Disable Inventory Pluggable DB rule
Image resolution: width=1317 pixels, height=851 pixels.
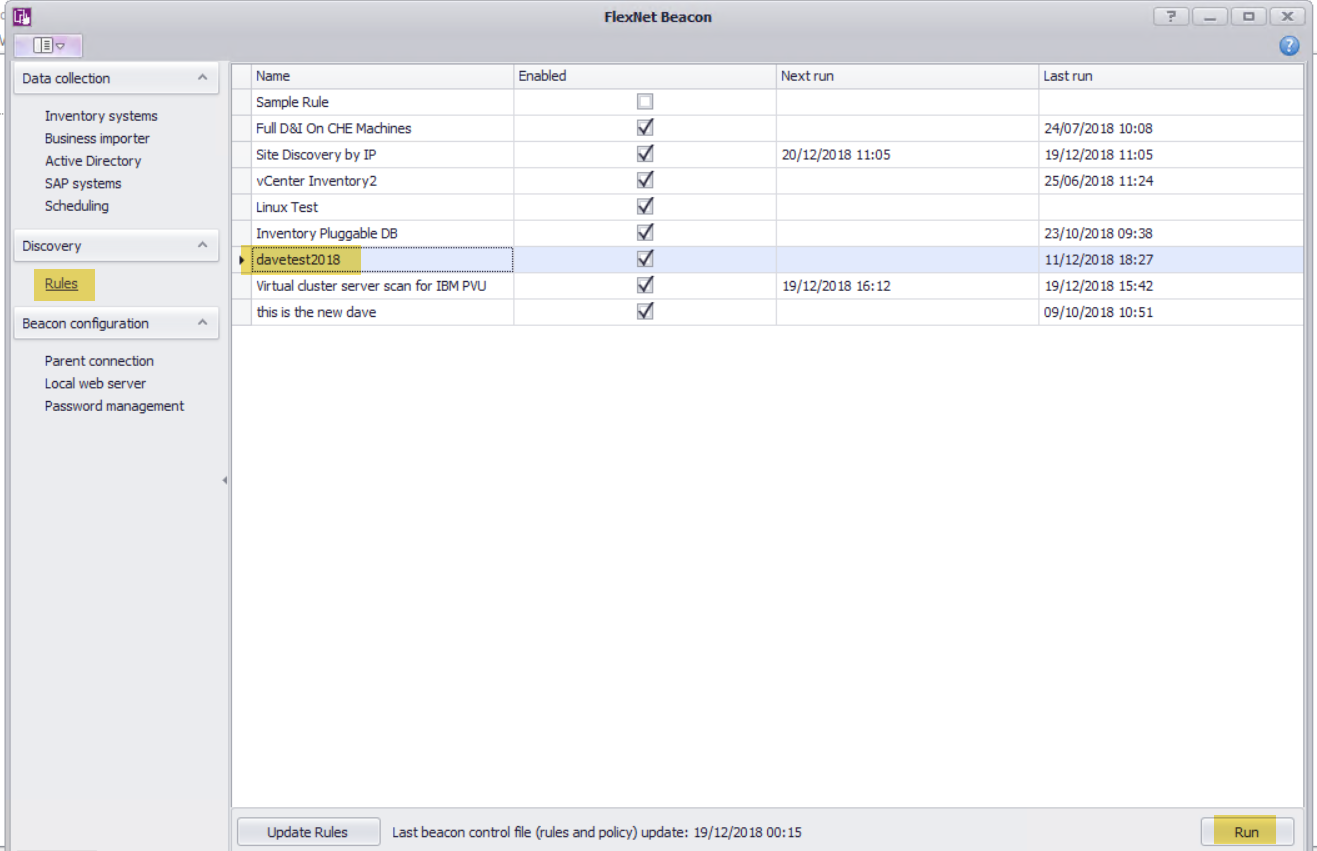coord(645,233)
